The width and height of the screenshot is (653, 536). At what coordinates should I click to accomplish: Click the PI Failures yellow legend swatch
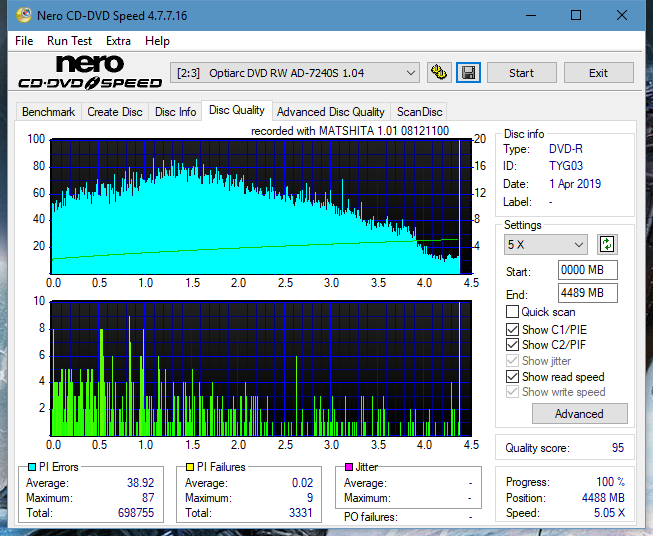(x=190, y=467)
